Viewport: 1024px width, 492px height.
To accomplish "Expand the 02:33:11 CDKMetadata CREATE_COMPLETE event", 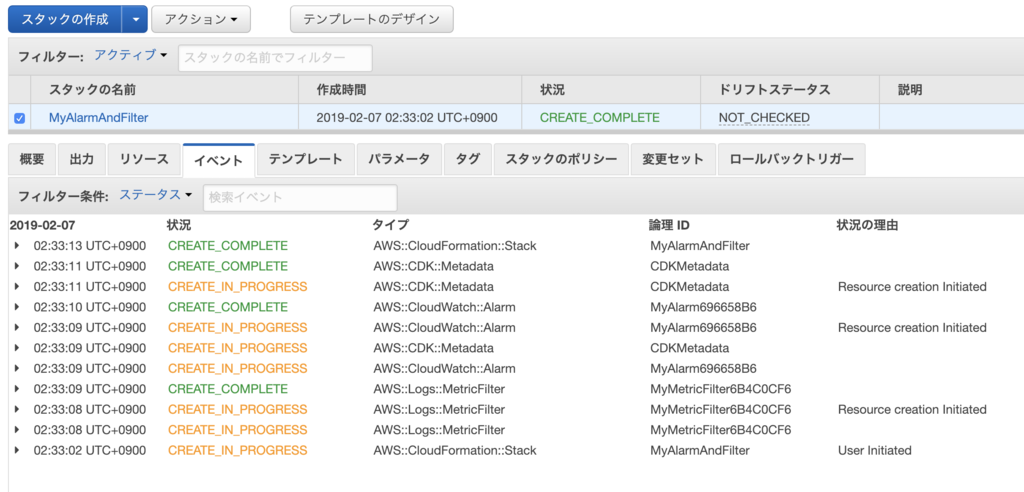I will point(16,267).
